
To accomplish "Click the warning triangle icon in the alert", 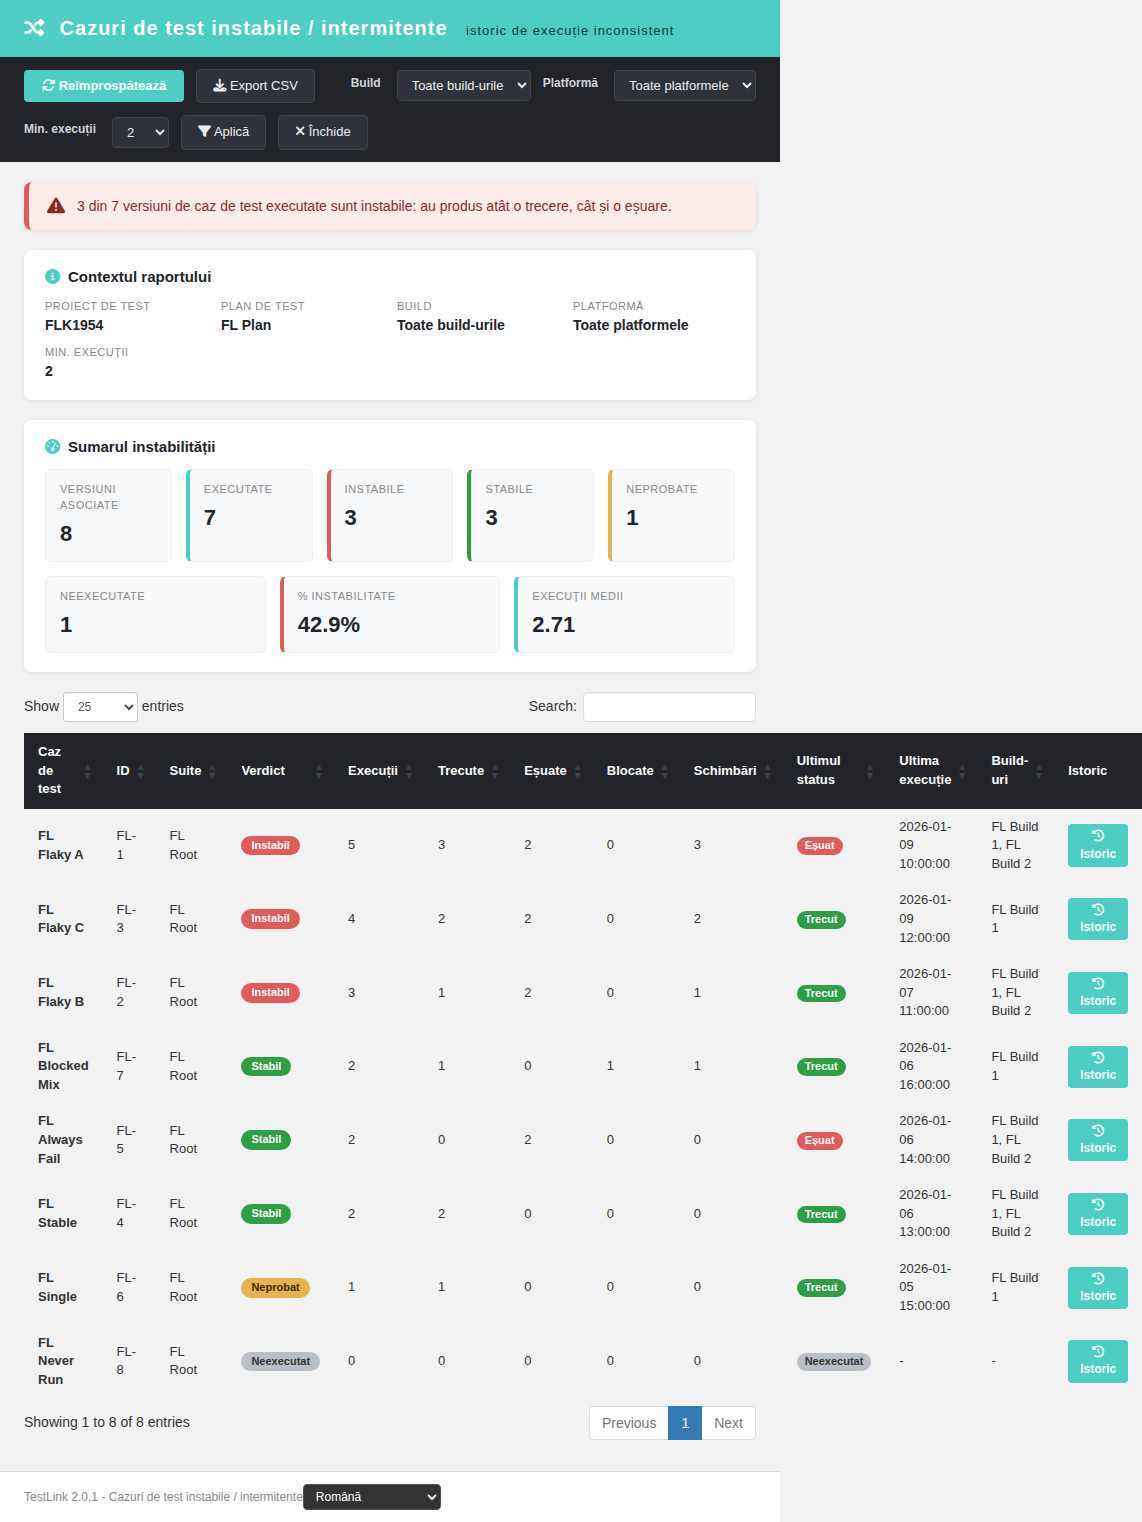I will tap(56, 206).
